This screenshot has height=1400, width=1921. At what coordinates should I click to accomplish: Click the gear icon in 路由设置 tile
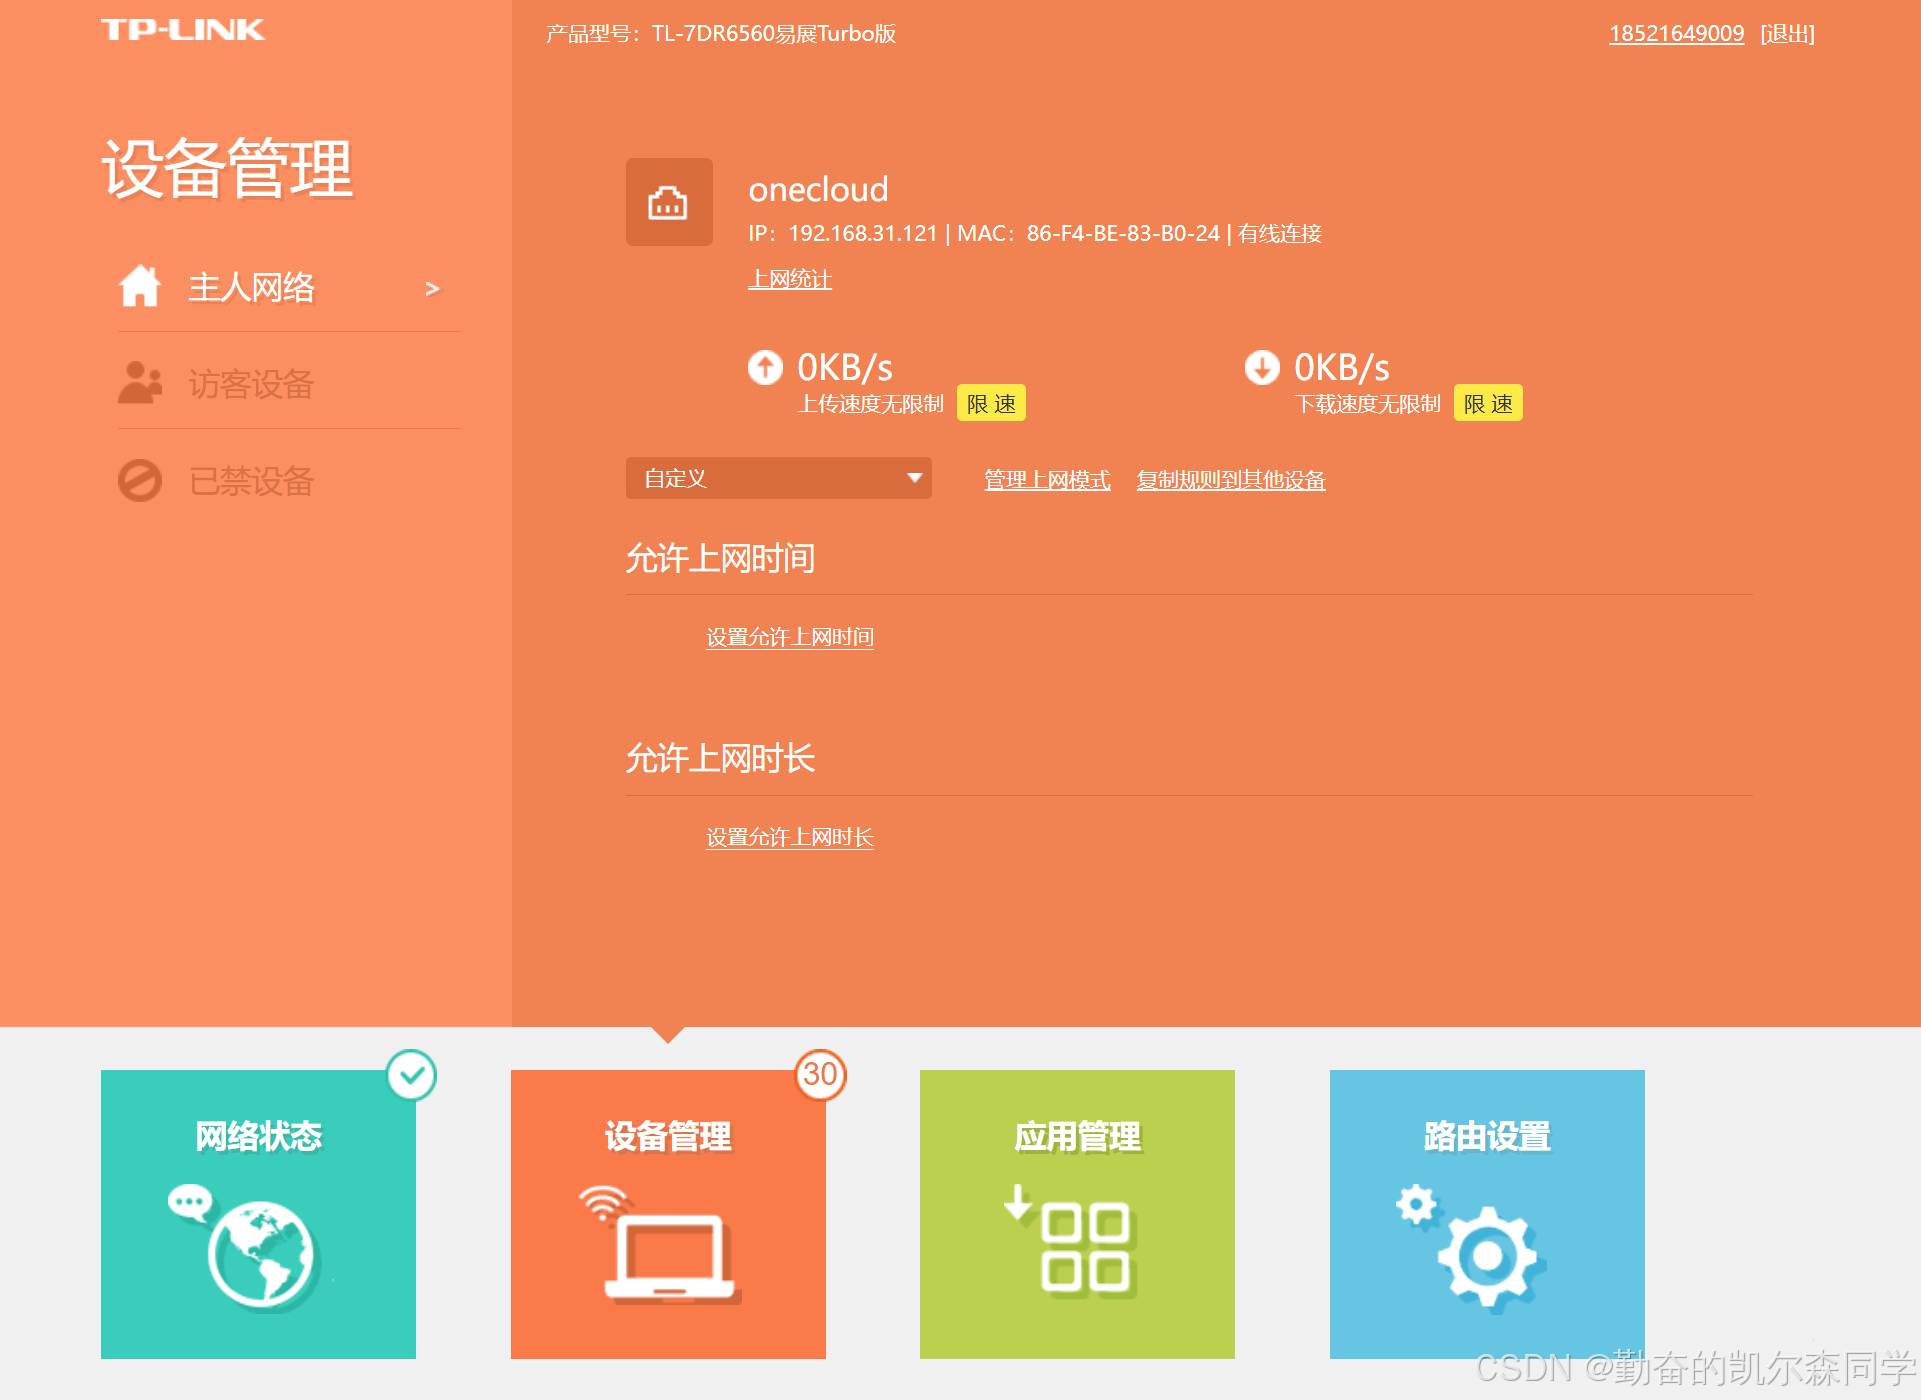1486,1254
